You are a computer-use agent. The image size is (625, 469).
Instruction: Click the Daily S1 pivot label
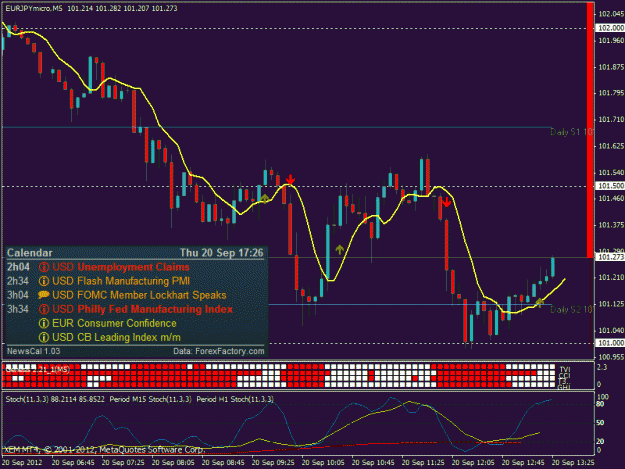click(x=572, y=132)
